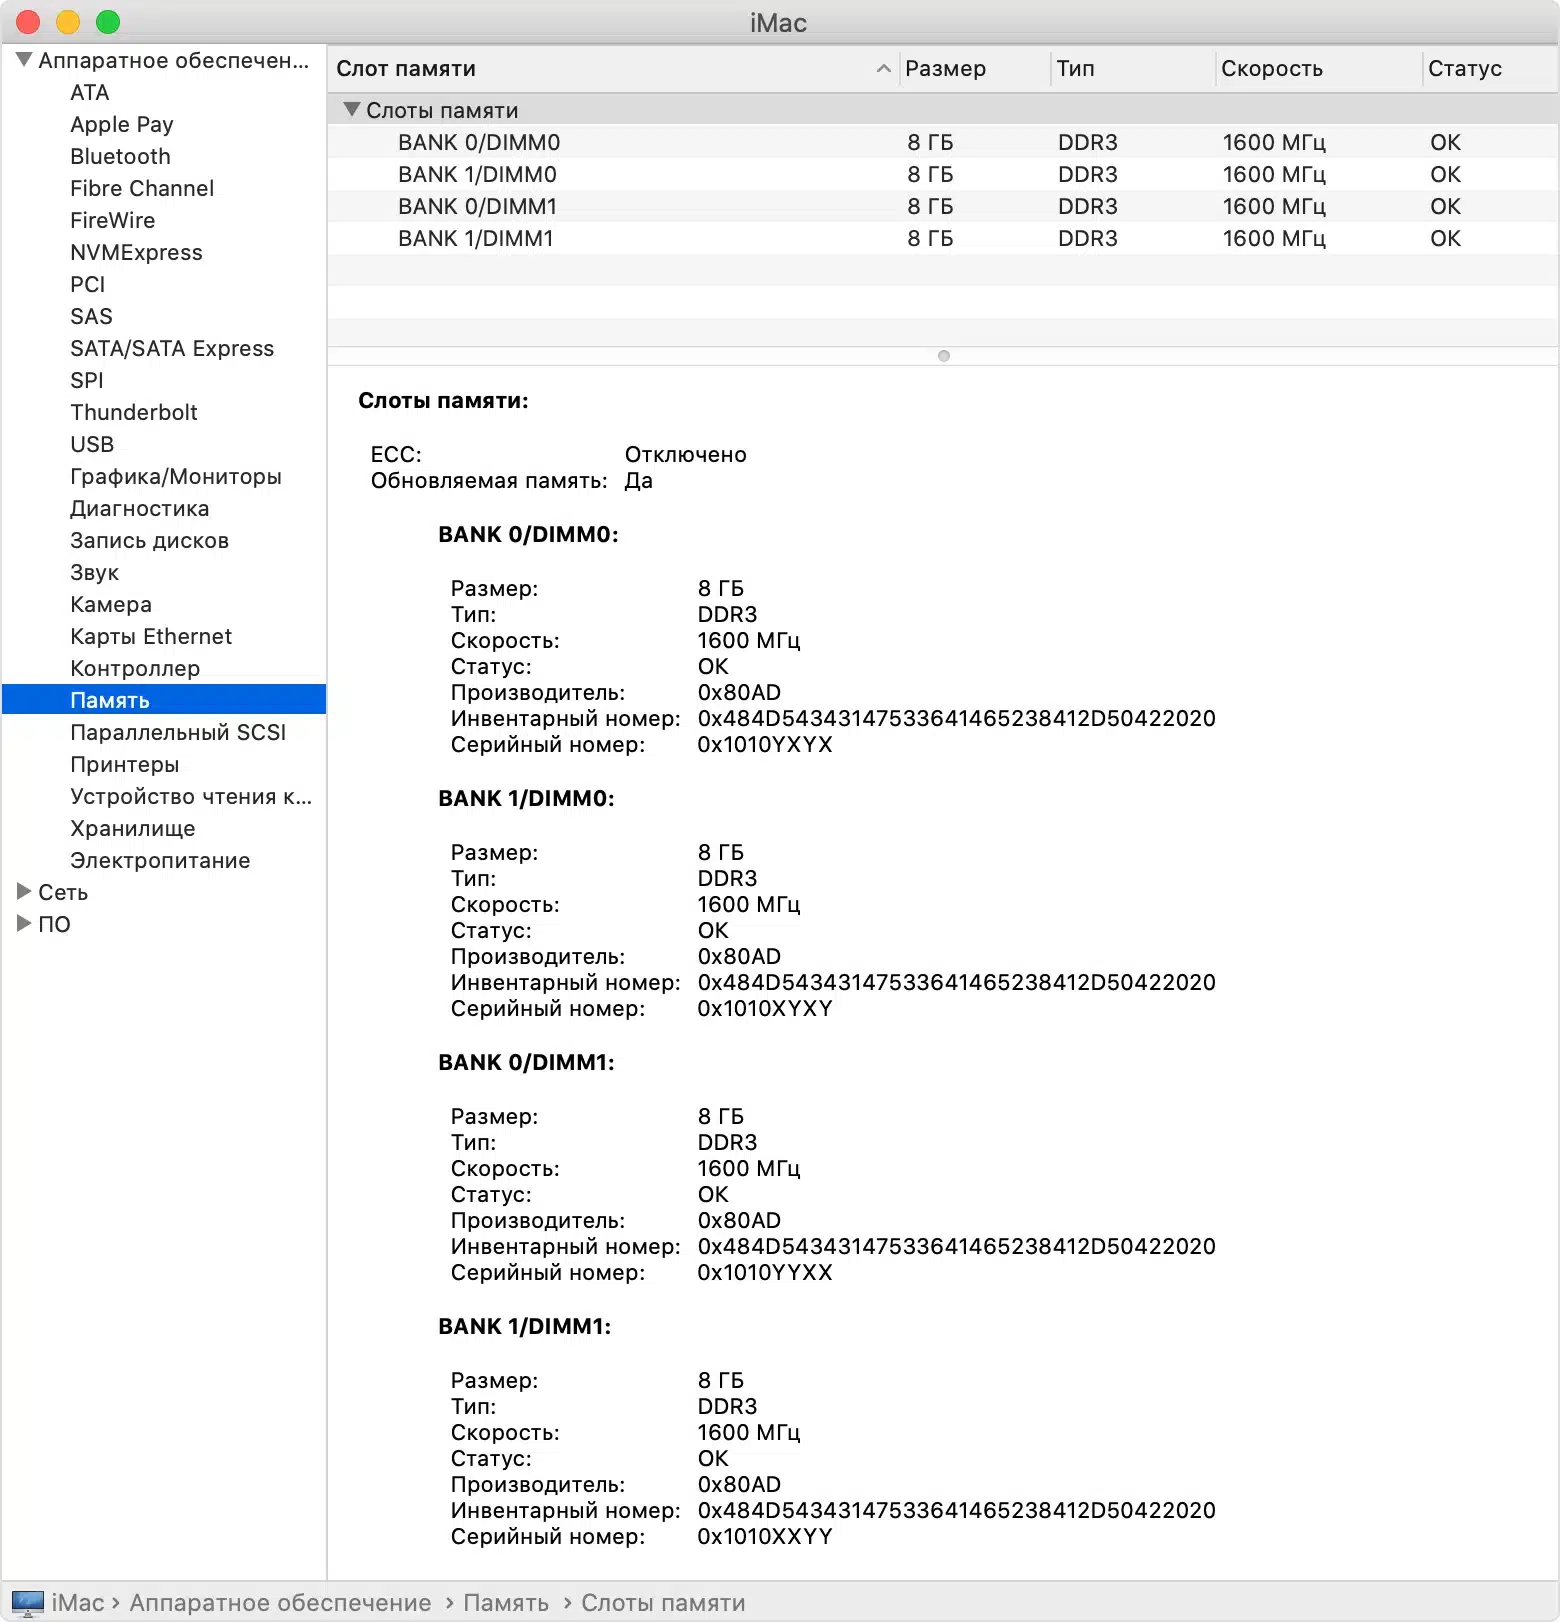Open the Контроллер section

[135, 668]
